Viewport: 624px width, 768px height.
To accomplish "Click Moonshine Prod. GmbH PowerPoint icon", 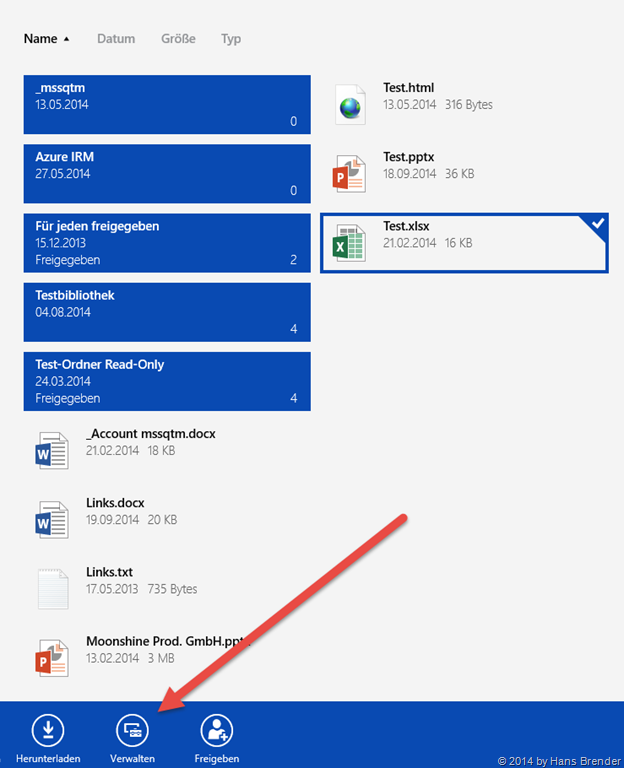I will click(52, 657).
